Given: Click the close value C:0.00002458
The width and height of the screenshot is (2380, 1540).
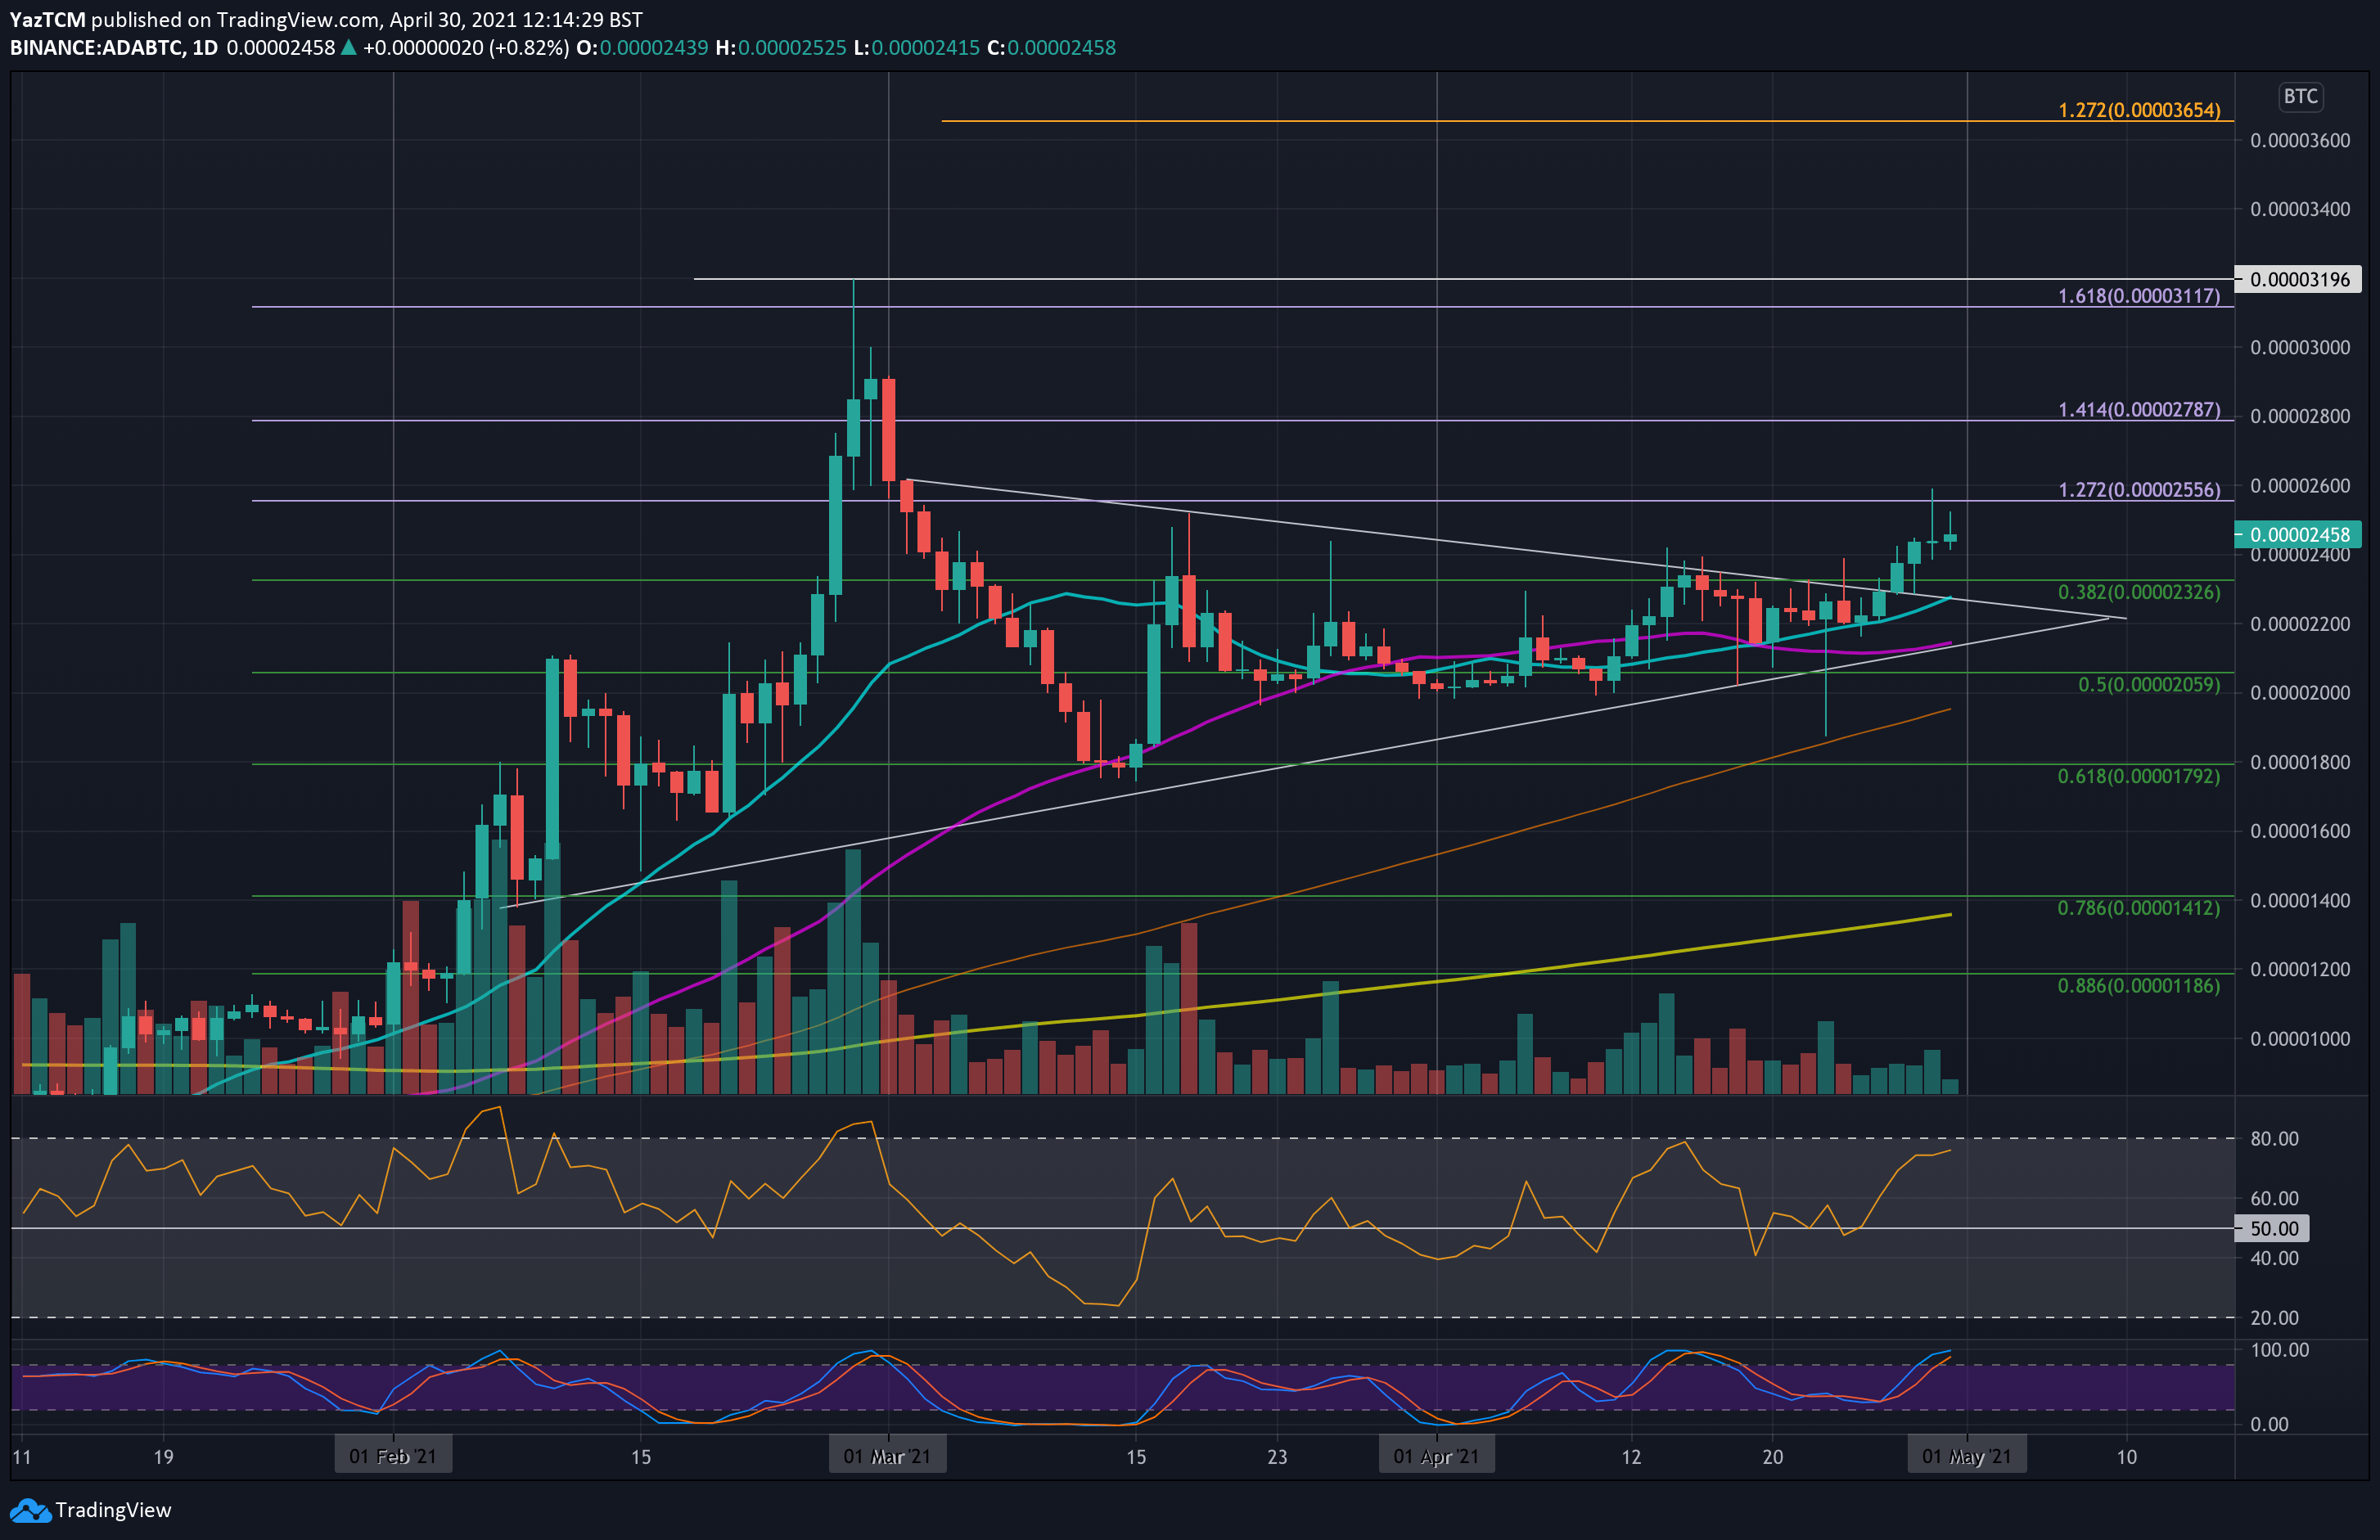Looking at the screenshot, I should (x=1051, y=48).
